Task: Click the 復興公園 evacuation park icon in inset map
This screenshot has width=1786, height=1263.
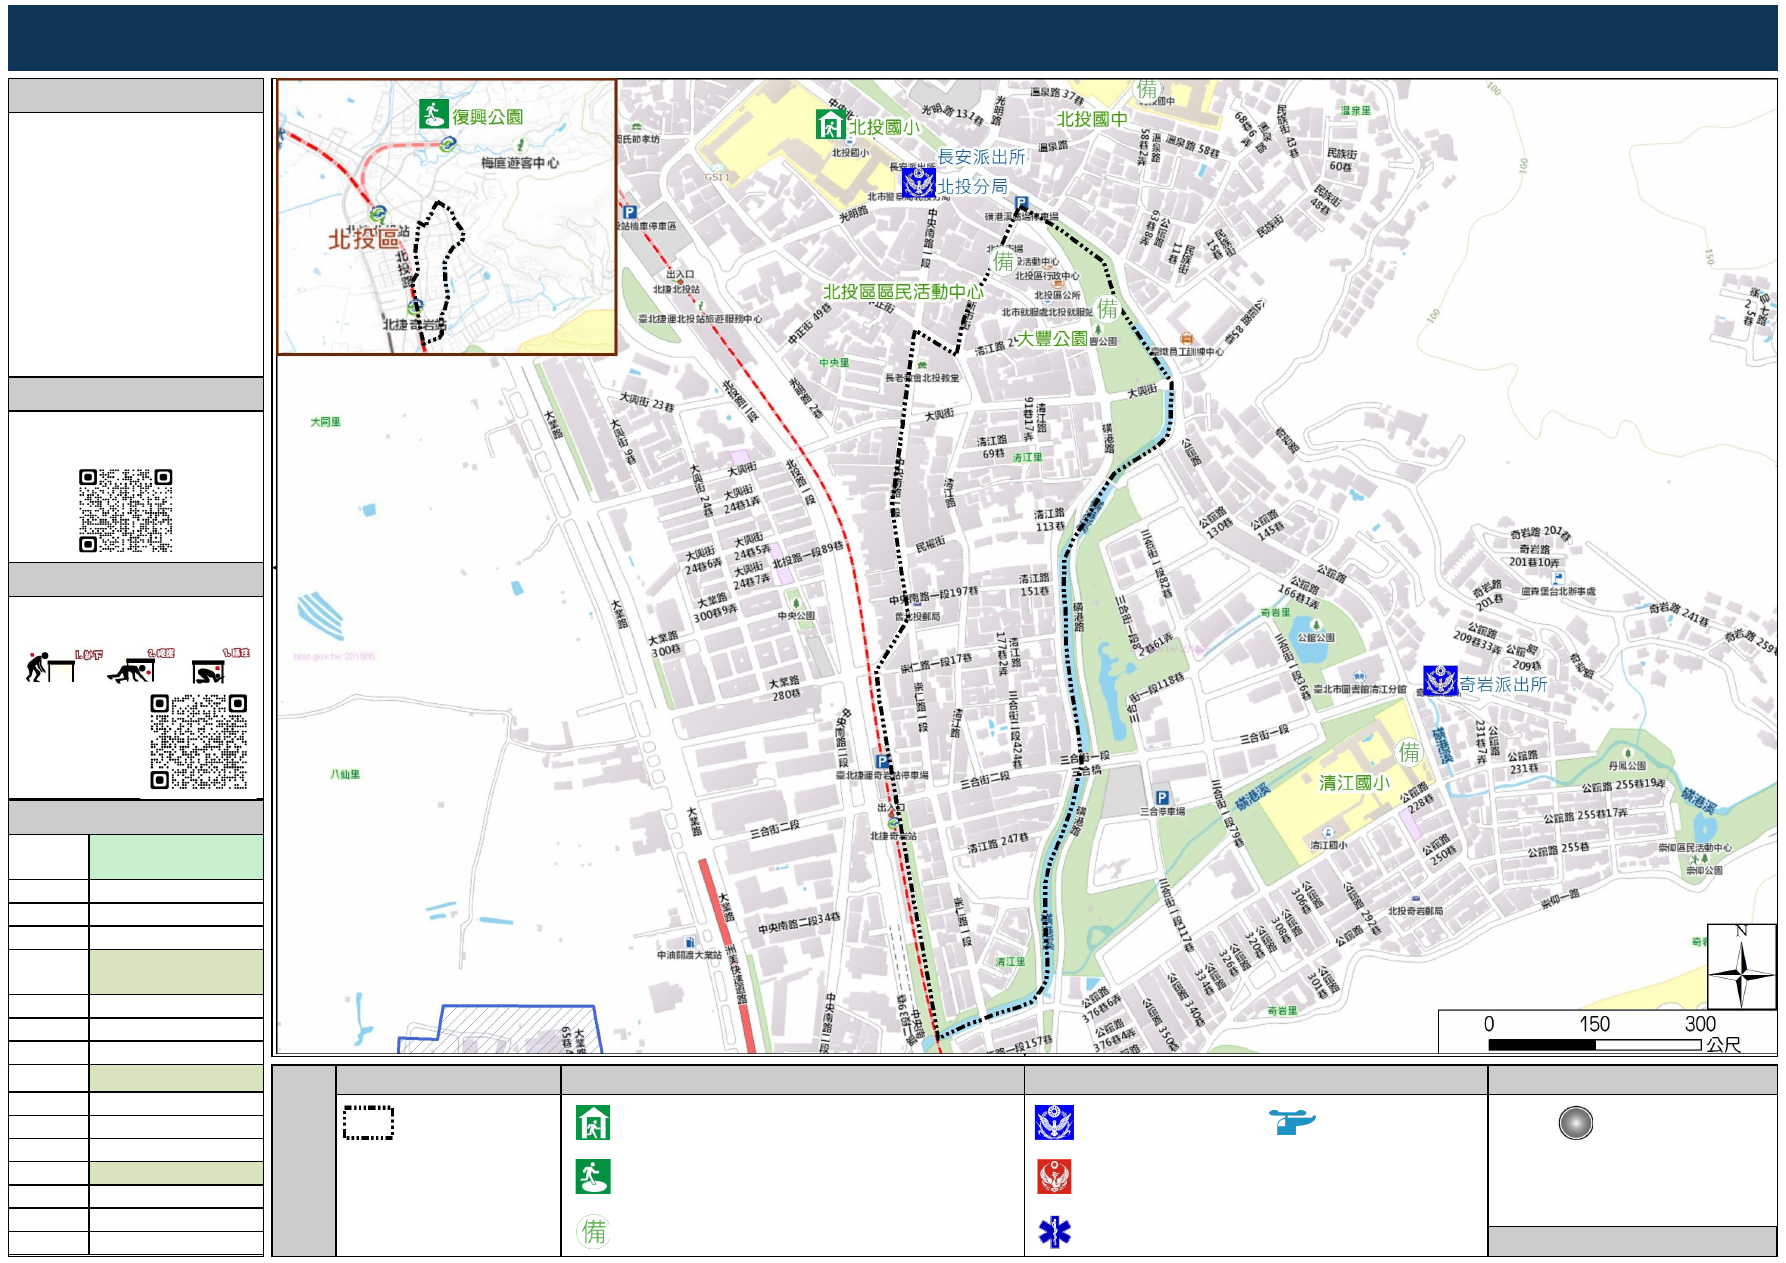Action: [433, 114]
